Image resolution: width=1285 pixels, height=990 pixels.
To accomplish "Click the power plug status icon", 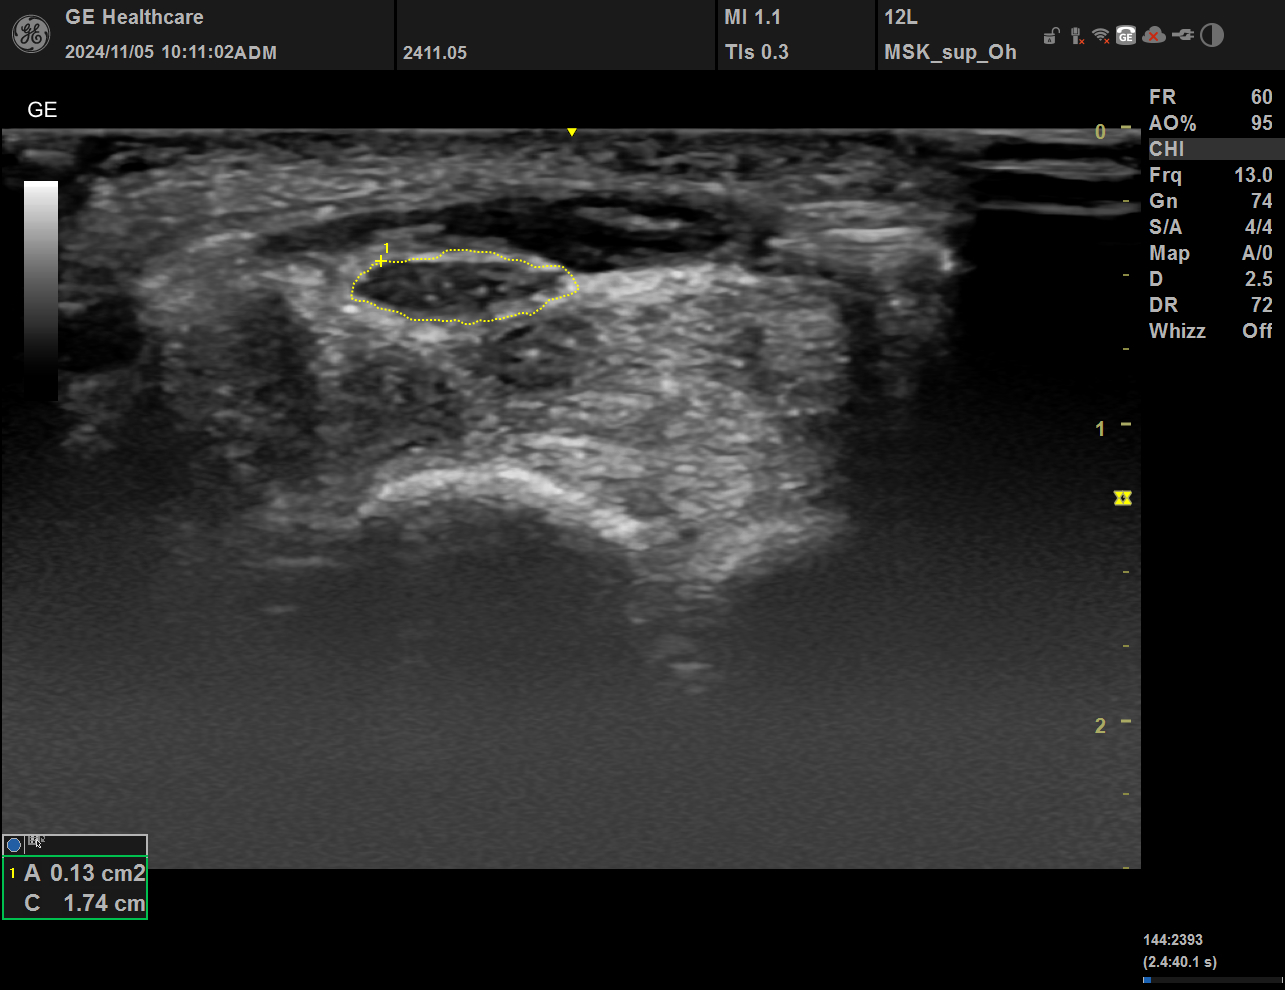I will pos(1183,35).
